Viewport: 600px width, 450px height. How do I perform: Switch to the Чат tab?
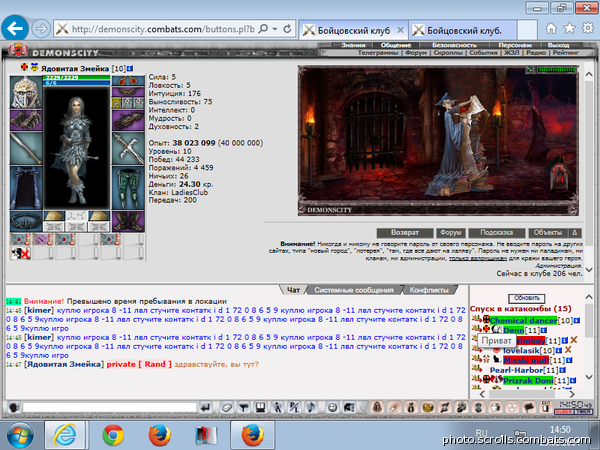click(x=293, y=290)
